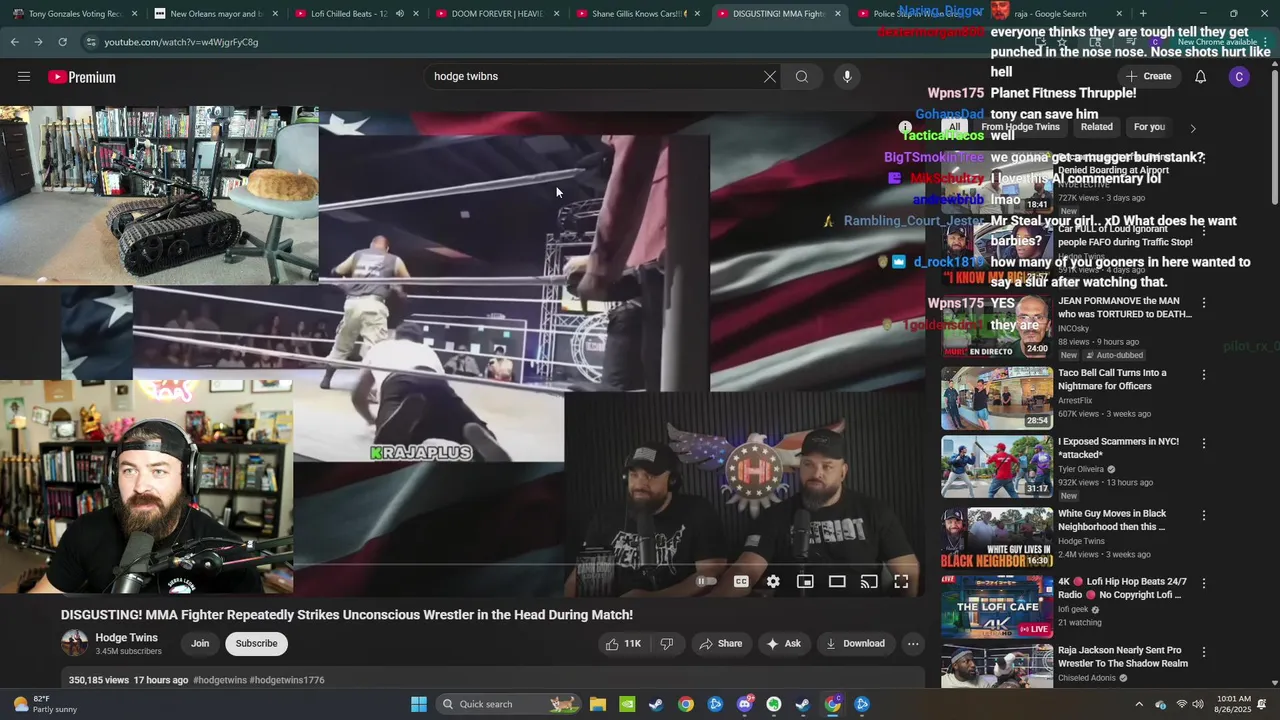Screen dimensions: 1280x720
Task: Open more actions ellipsis under video
Action: click(x=913, y=644)
